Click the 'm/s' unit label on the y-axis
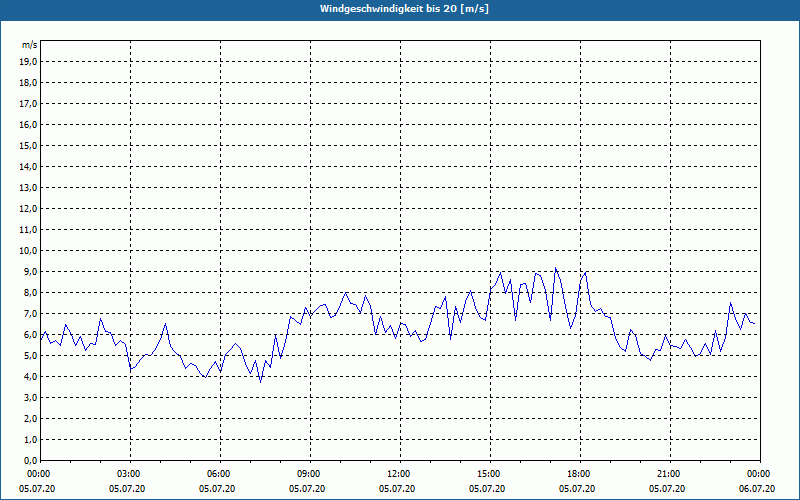Viewport: 800px width, 500px height. (30, 45)
